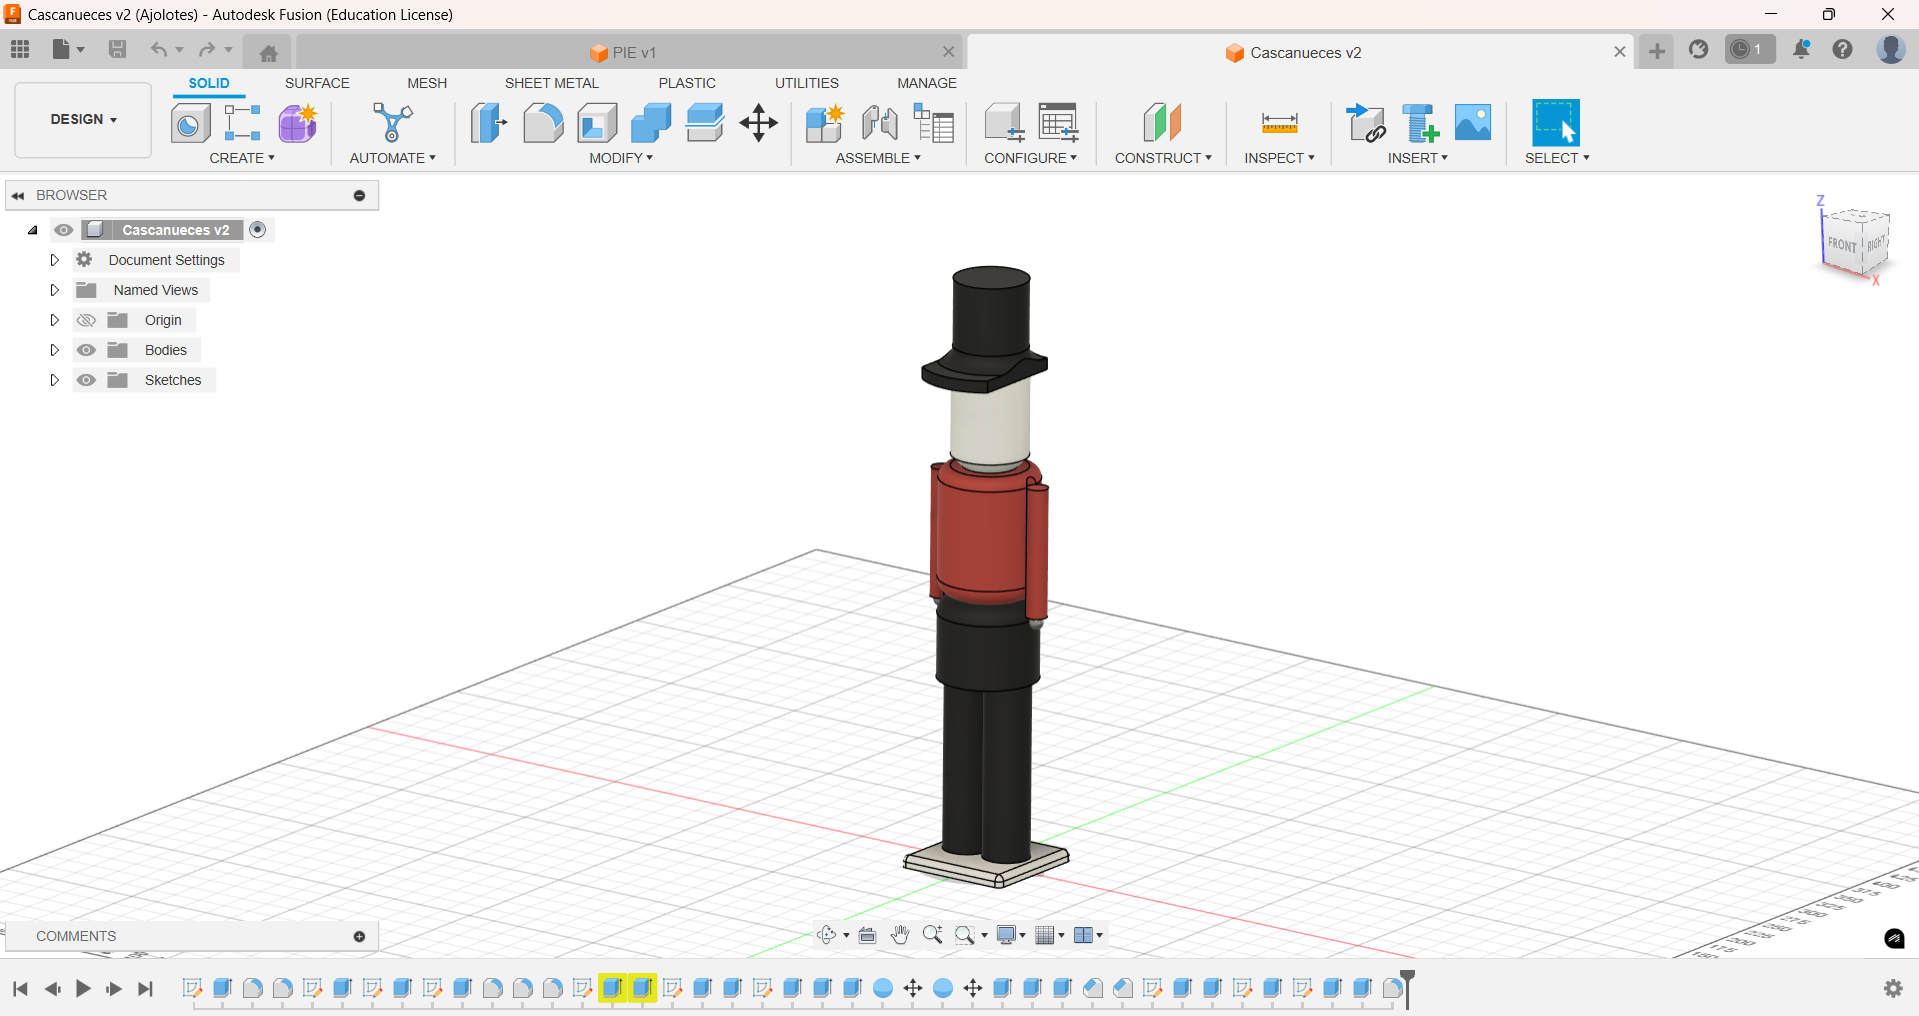Select the Move/Copy tool
Image resolution: width=1919 pixels, height=1016 pixels.
pyautogui.click(x=759, y=124)
